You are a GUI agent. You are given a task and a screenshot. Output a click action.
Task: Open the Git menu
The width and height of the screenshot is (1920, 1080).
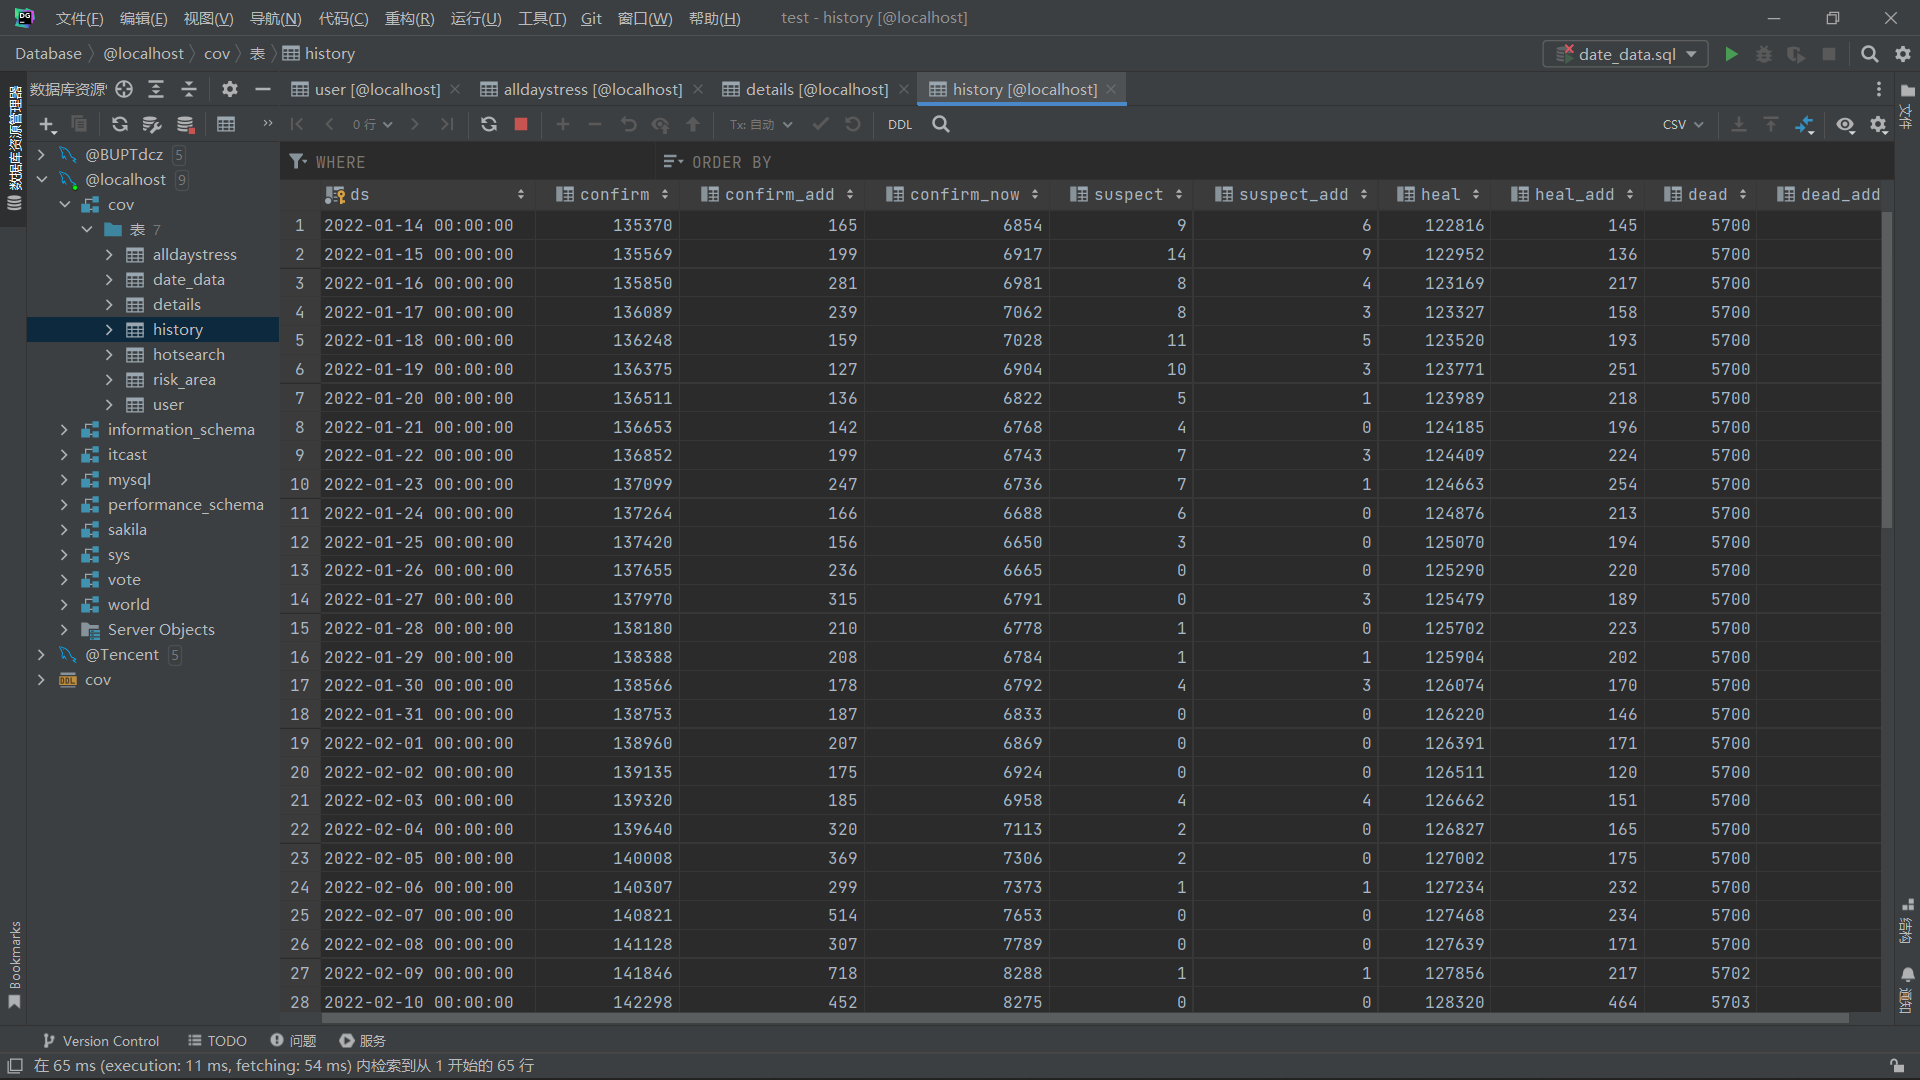(591, 18)
